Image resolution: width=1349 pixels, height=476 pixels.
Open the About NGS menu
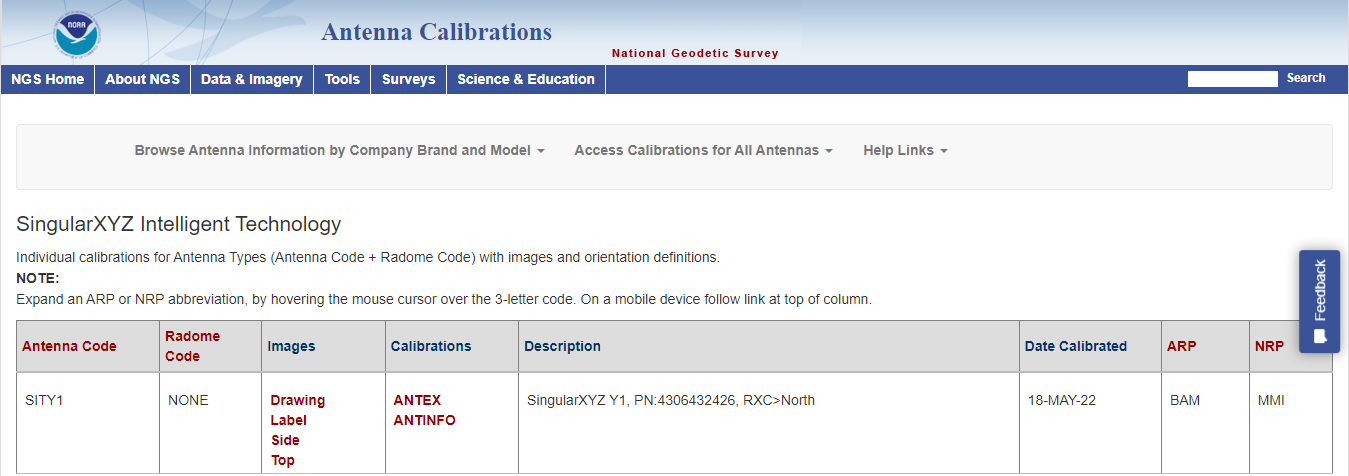click(142, 79)
